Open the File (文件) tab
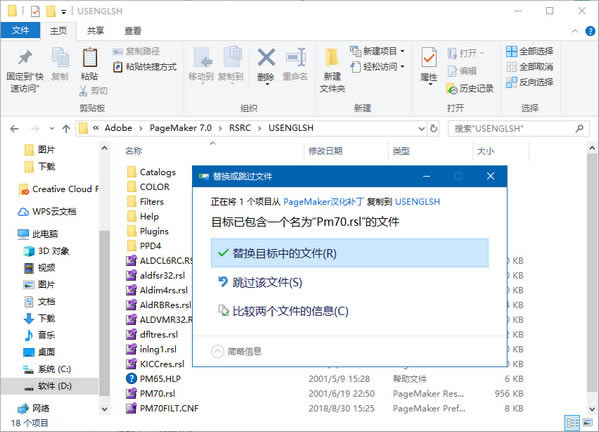The height and width of the screenshot is (432, 599). [x=20, y=30]
